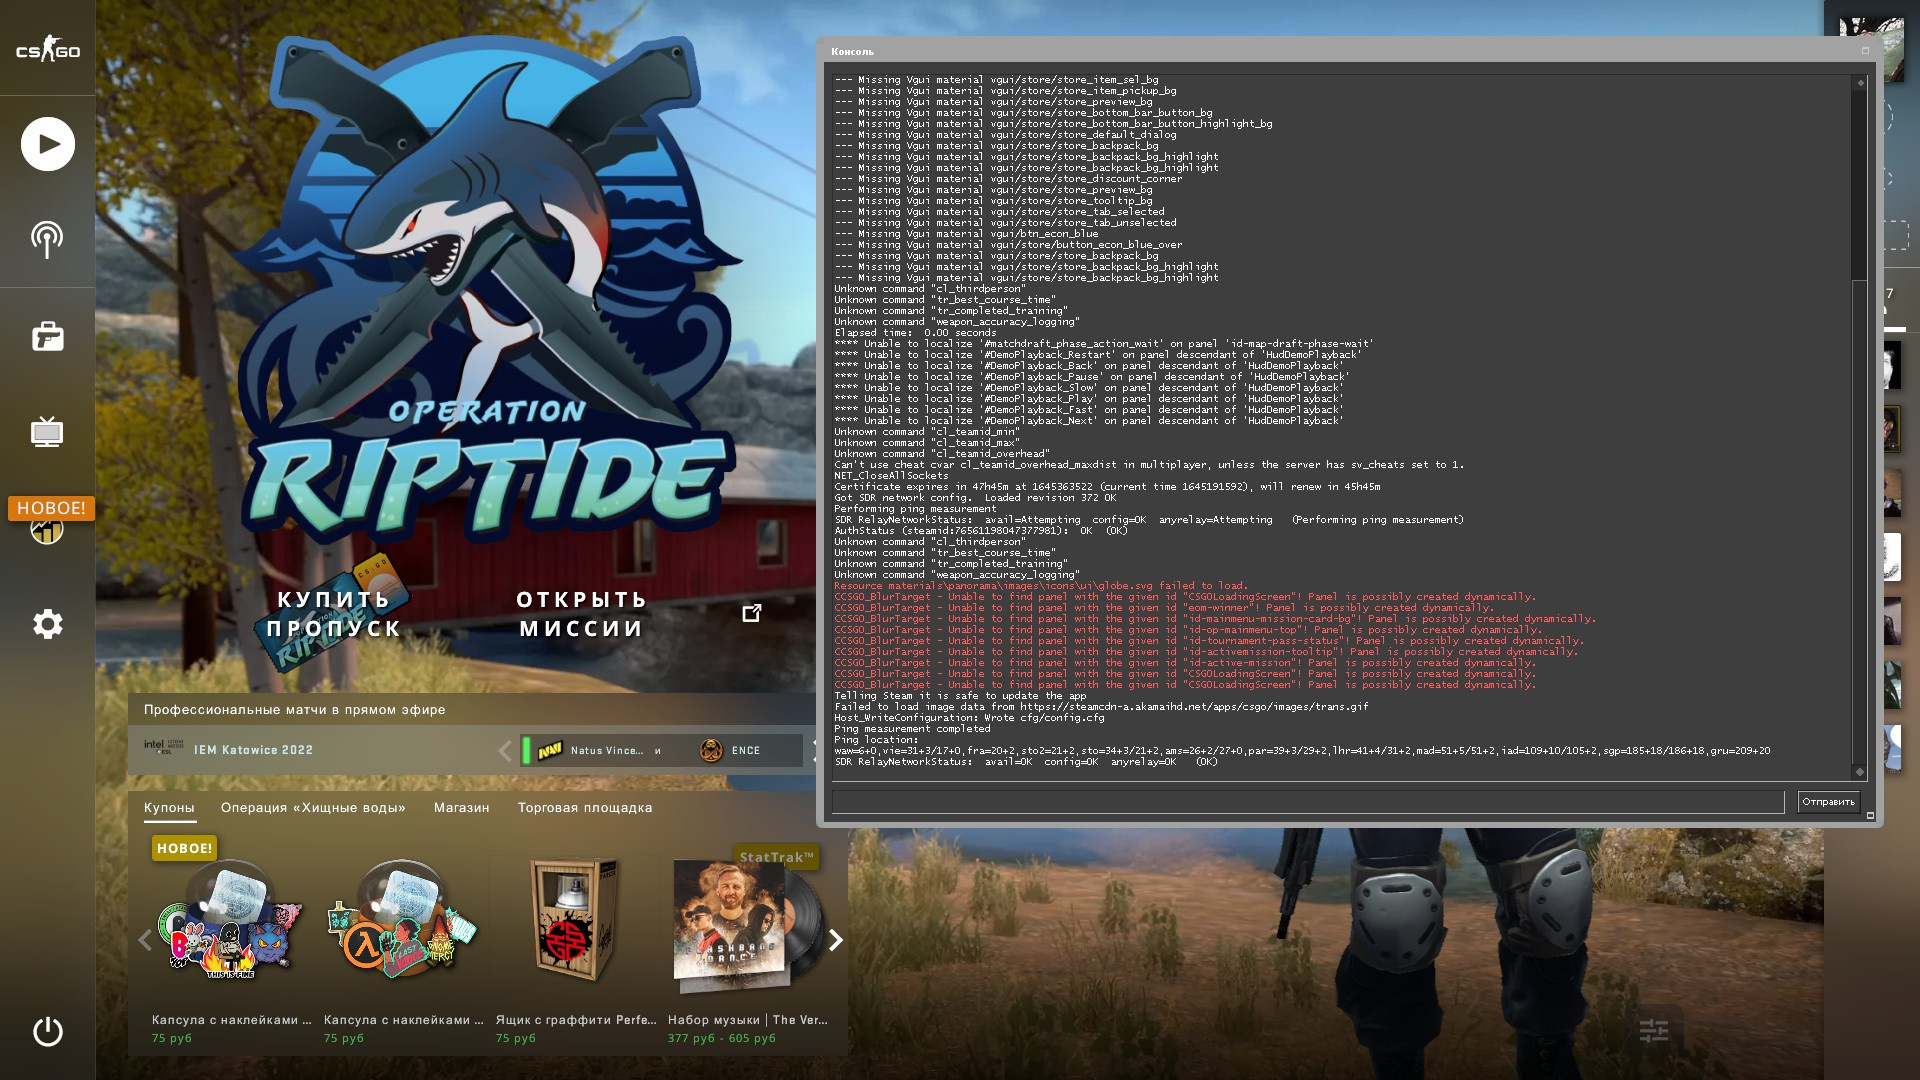1920x1080 pixels.
Task: Click the console scrollbar down arrow
Action: 1860,771
